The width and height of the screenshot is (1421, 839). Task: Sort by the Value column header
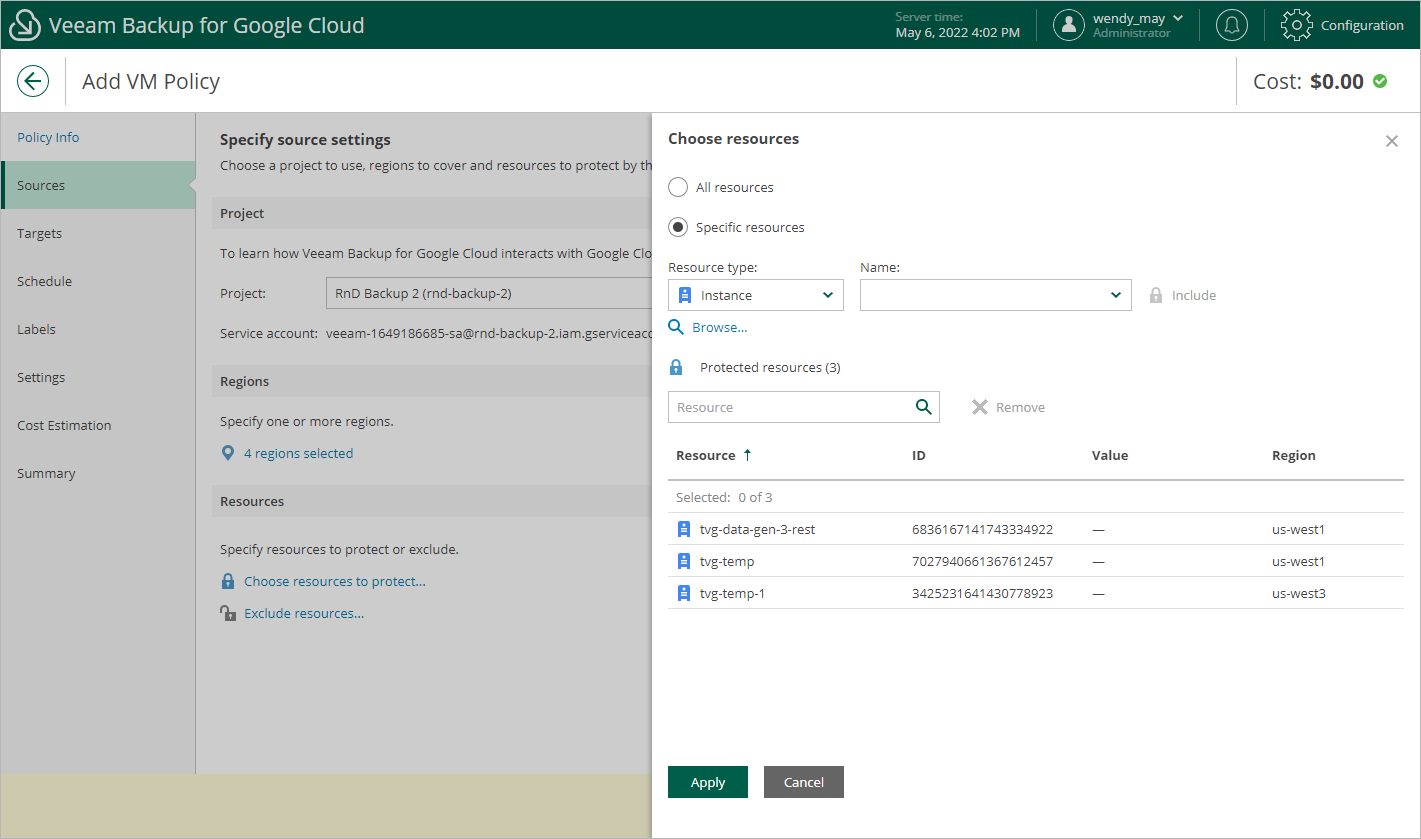pyautogui.click(x=1110, y=455)
